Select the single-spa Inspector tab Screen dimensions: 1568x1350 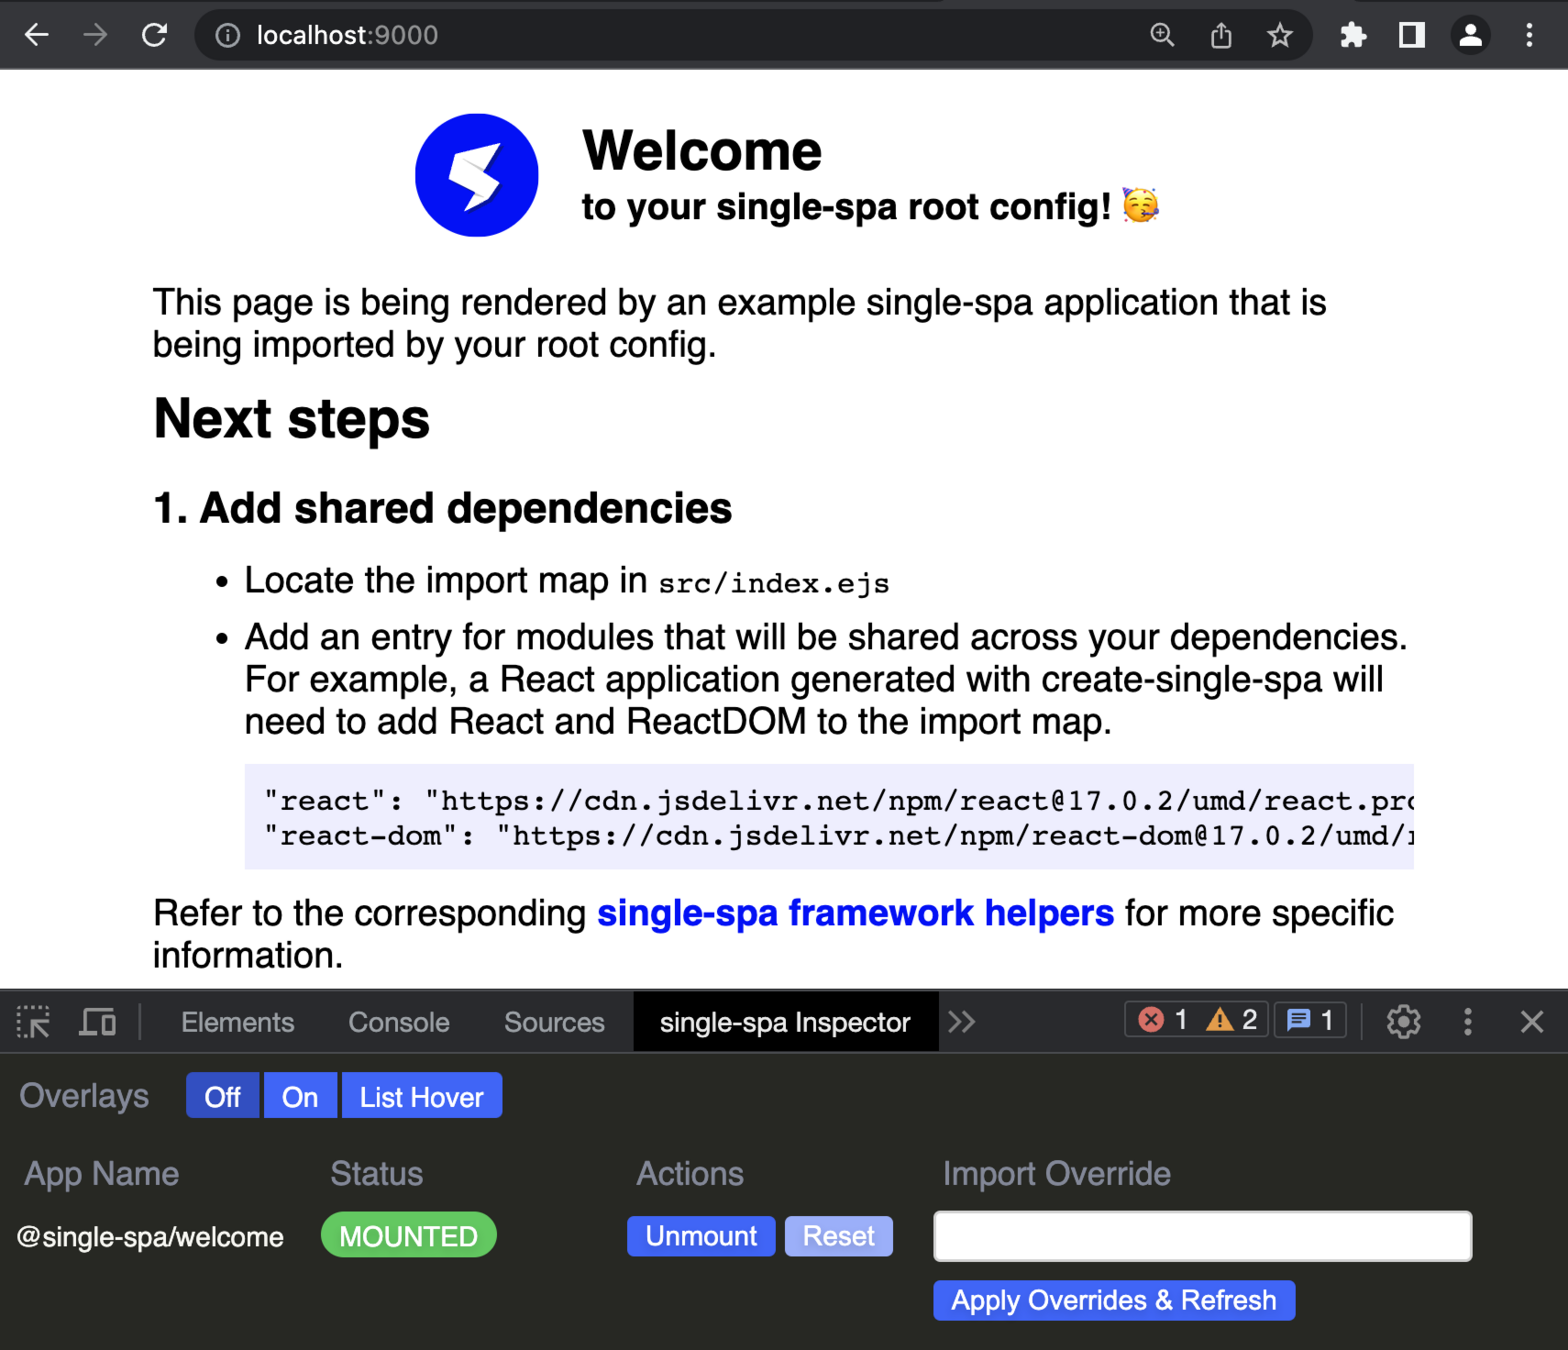pyautogui.click(x=785, y=1022)
